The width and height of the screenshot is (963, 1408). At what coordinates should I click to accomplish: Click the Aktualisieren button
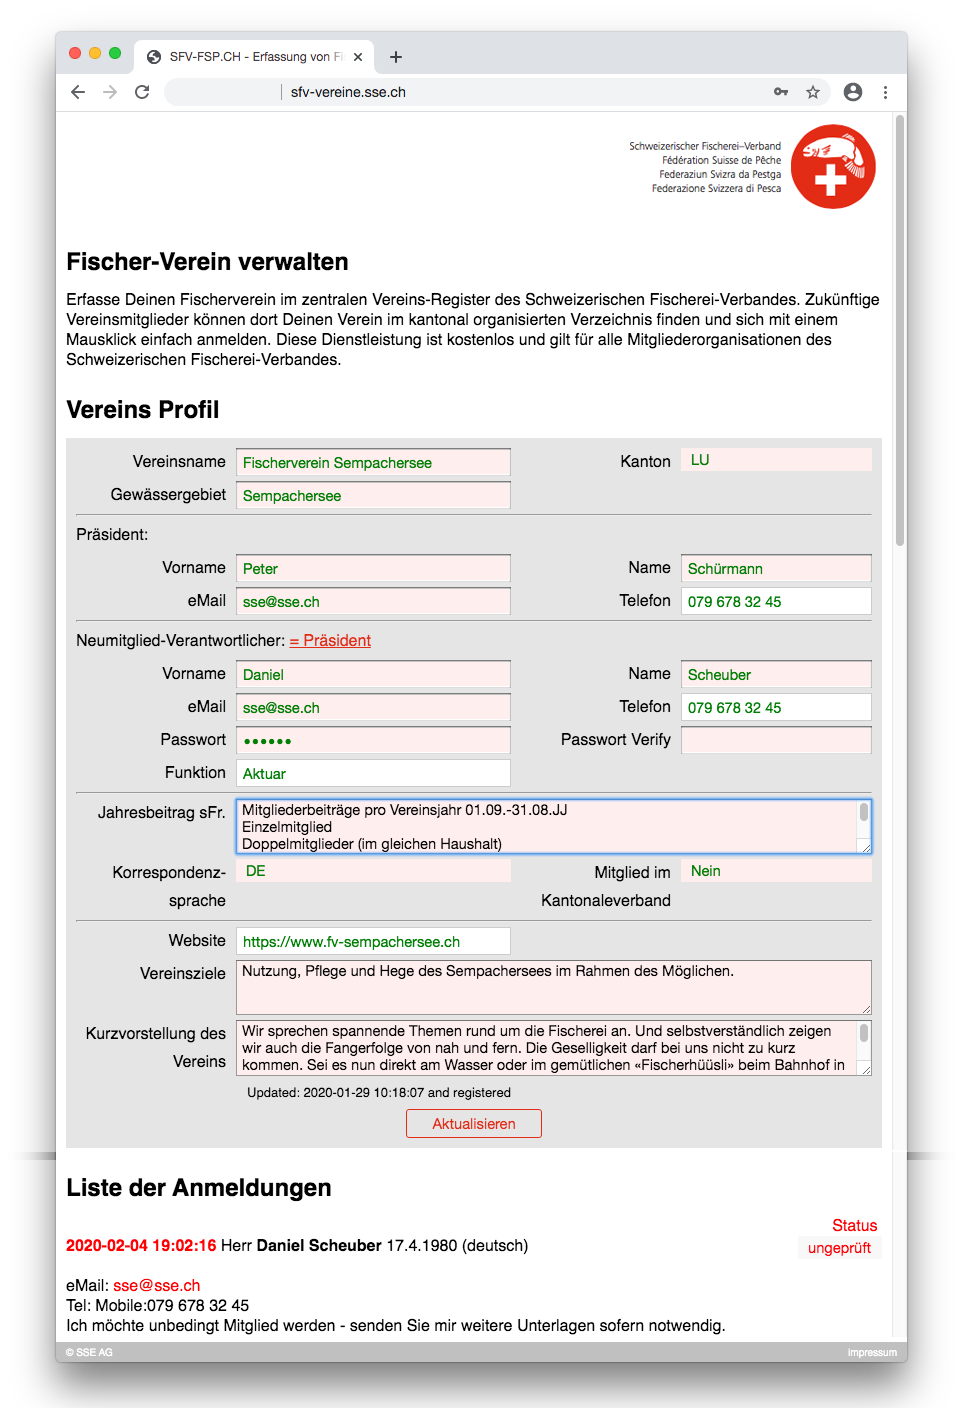(x=474, y=1124)
